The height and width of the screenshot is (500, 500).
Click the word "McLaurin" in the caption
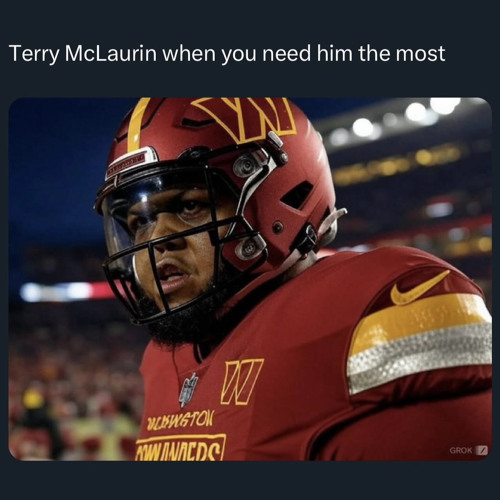tap(110, 53)
